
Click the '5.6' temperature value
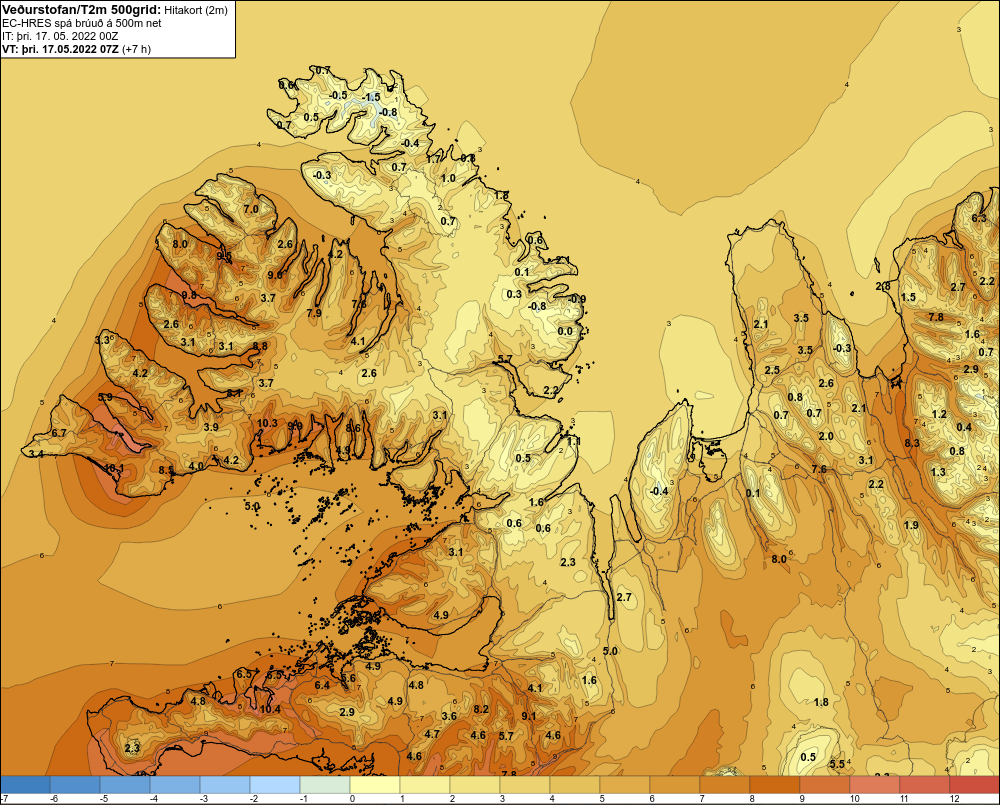point(348,679)
